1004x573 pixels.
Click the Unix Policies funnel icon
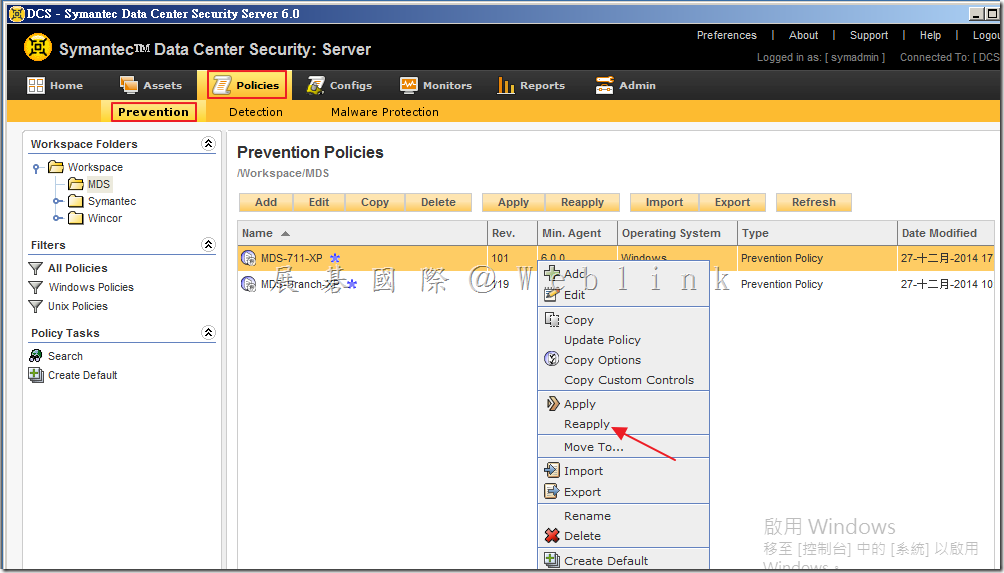tap(36, 306)
